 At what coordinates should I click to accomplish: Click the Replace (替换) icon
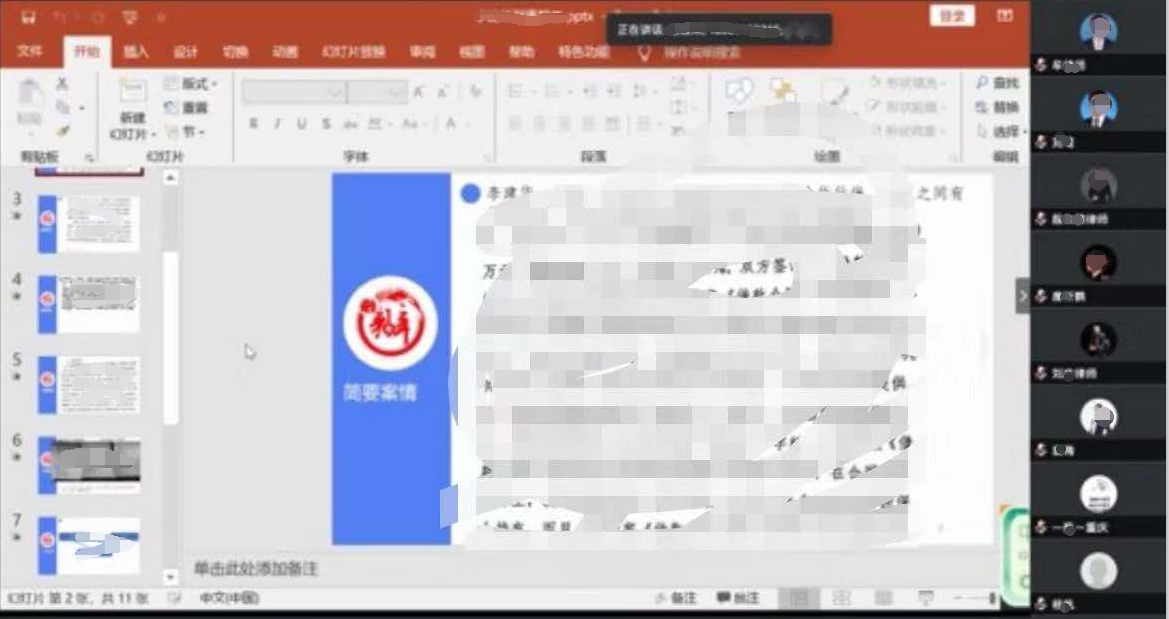click(981, 107)
